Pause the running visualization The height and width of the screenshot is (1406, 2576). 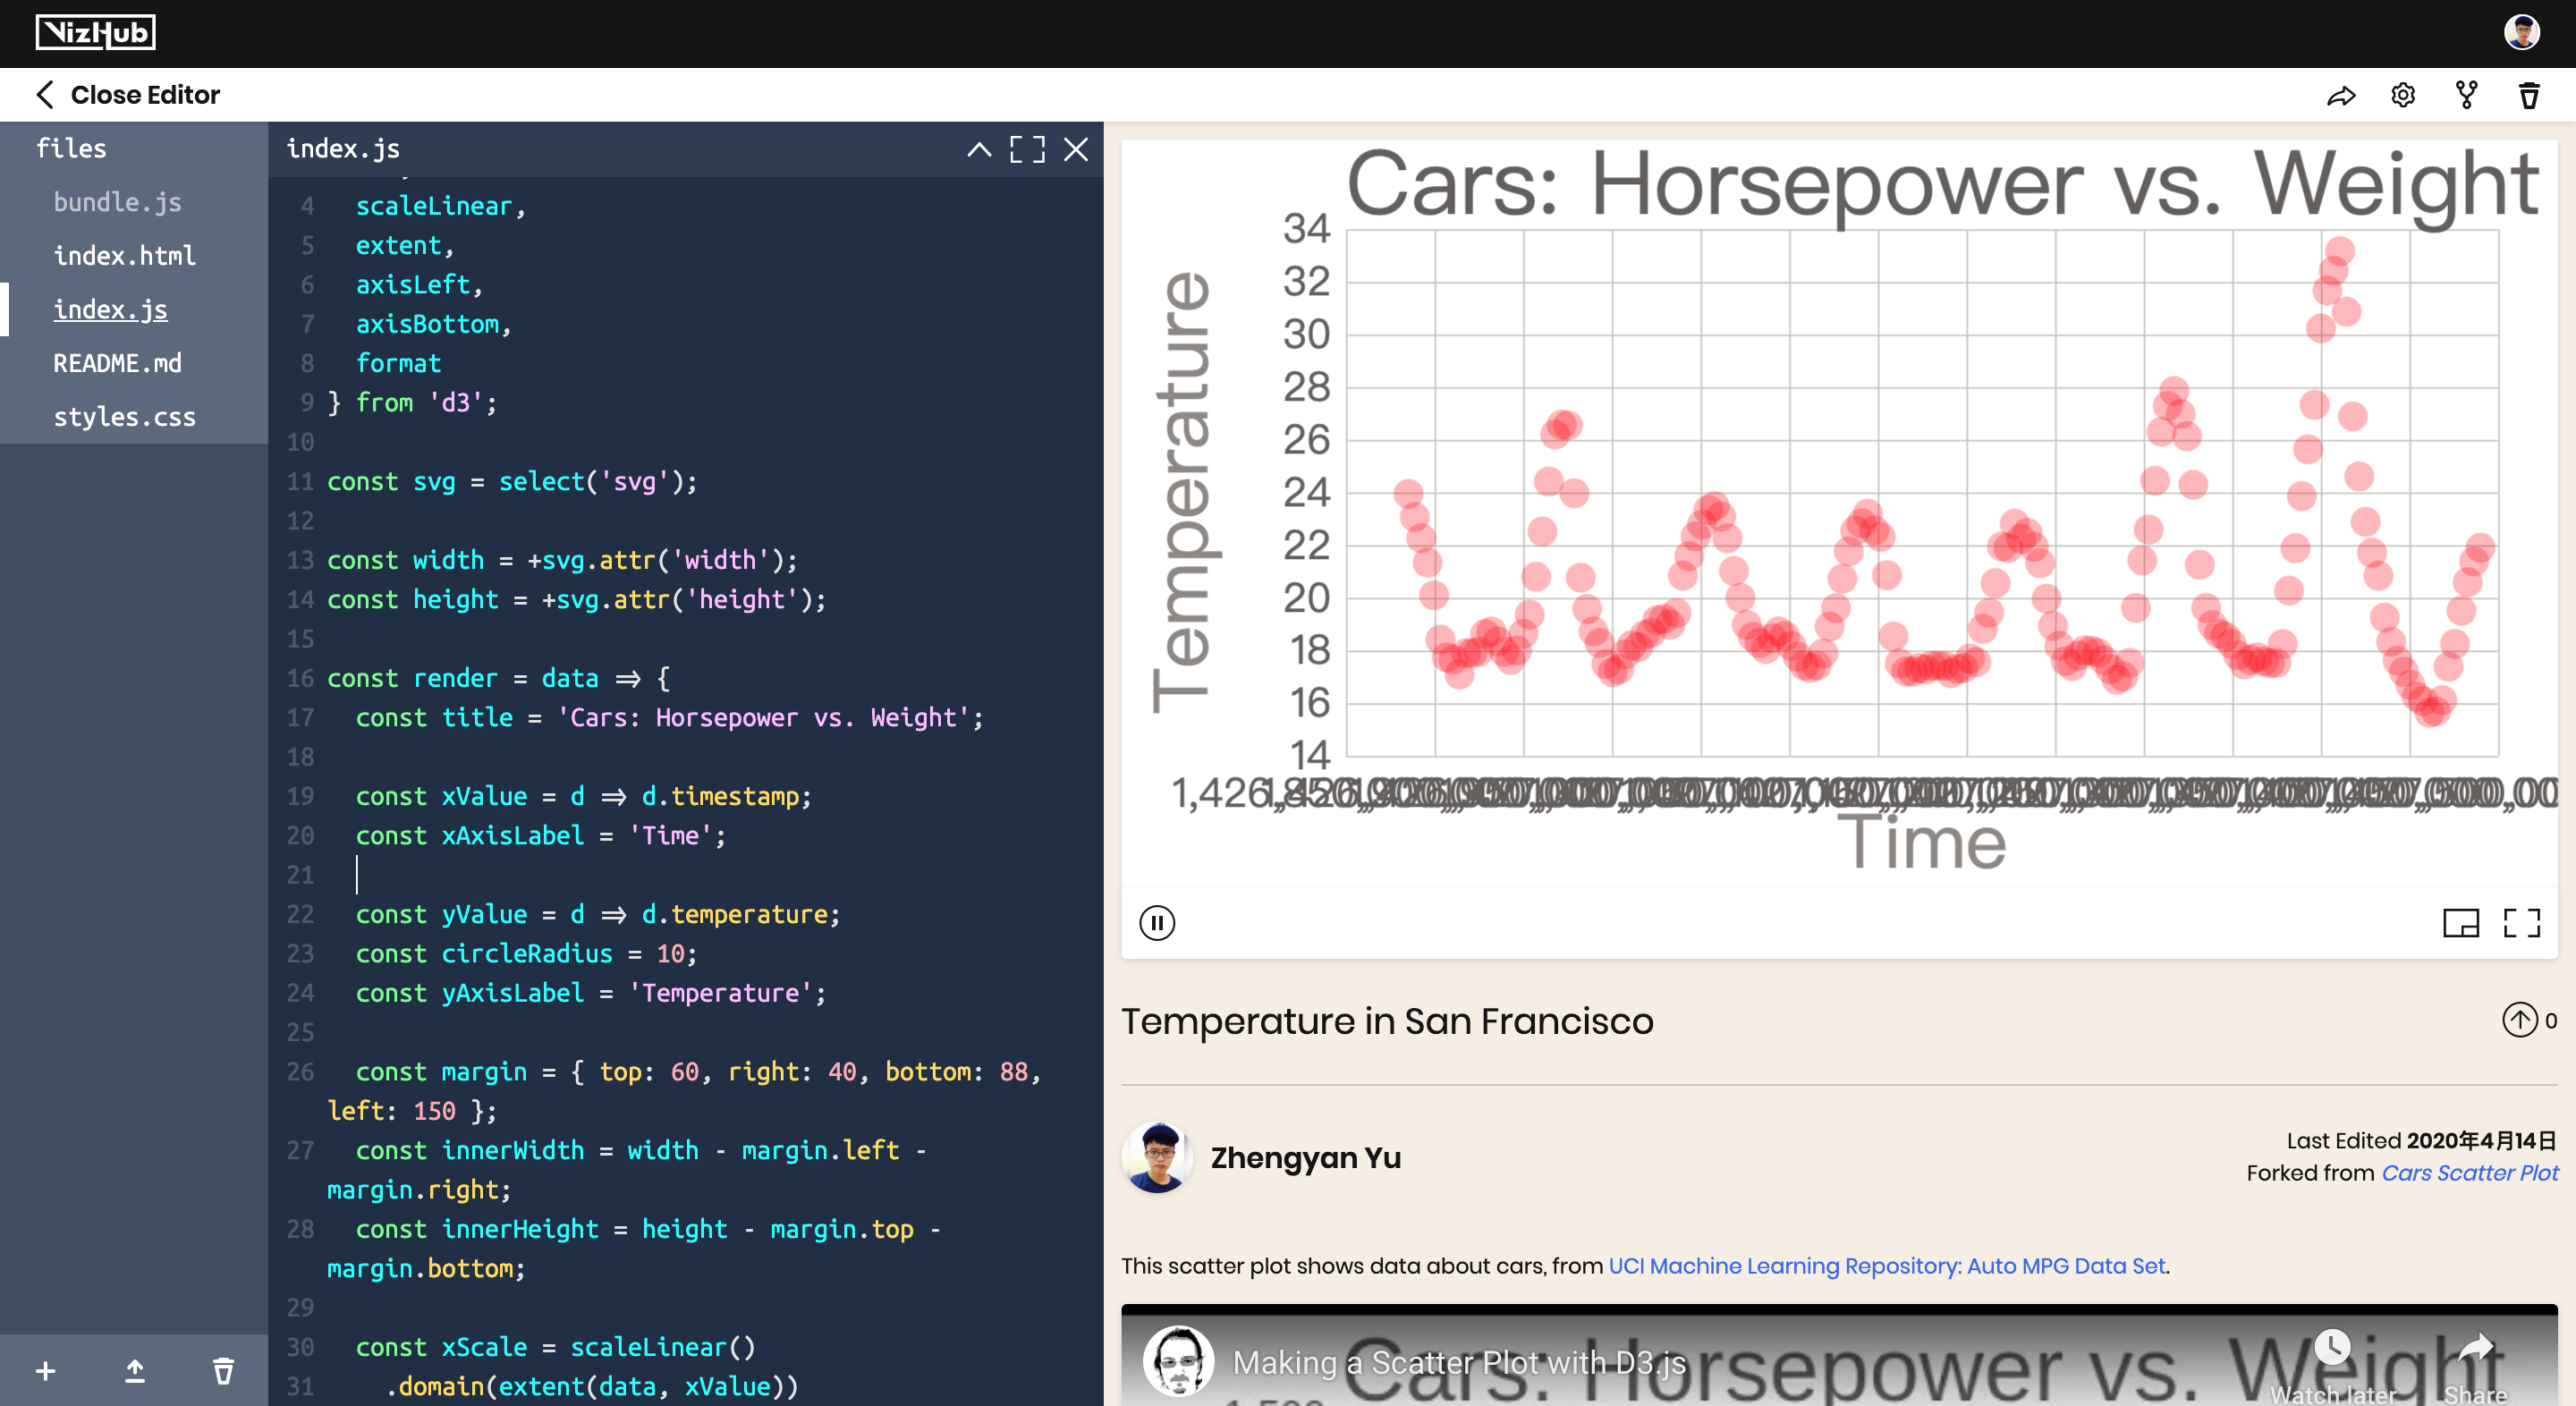pos(1157,922)
